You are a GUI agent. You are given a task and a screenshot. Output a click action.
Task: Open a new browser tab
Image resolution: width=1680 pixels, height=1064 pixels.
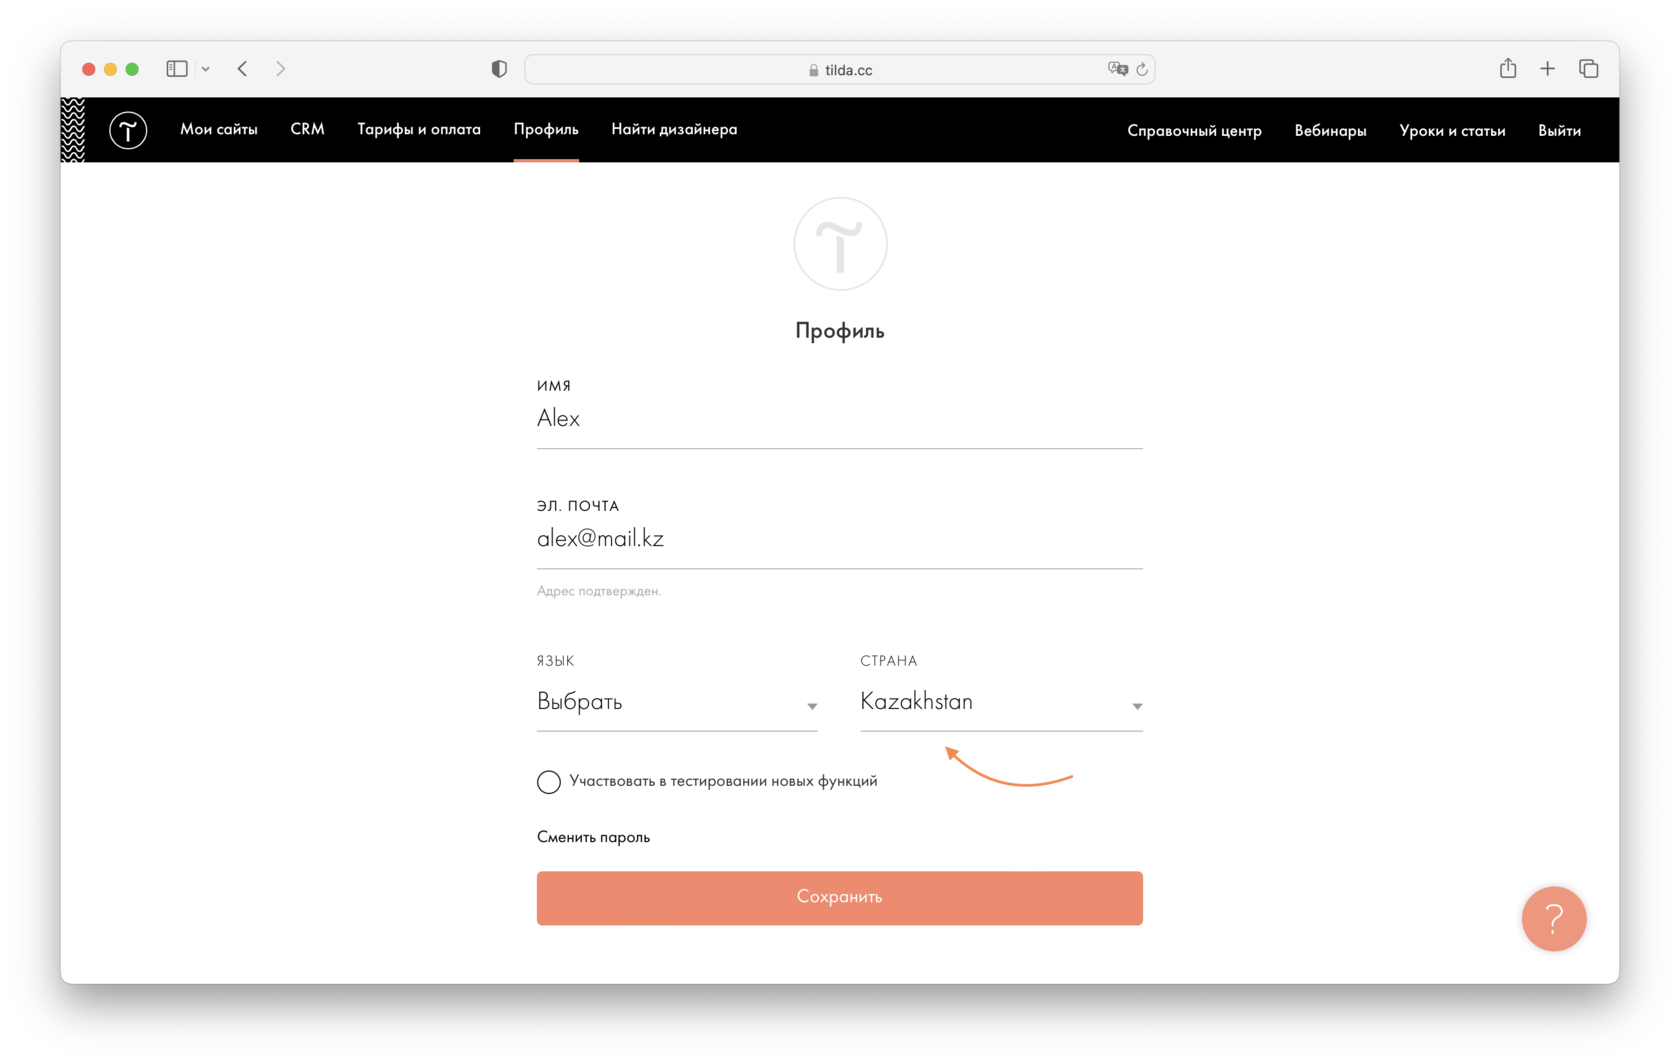pos(1547,69)
